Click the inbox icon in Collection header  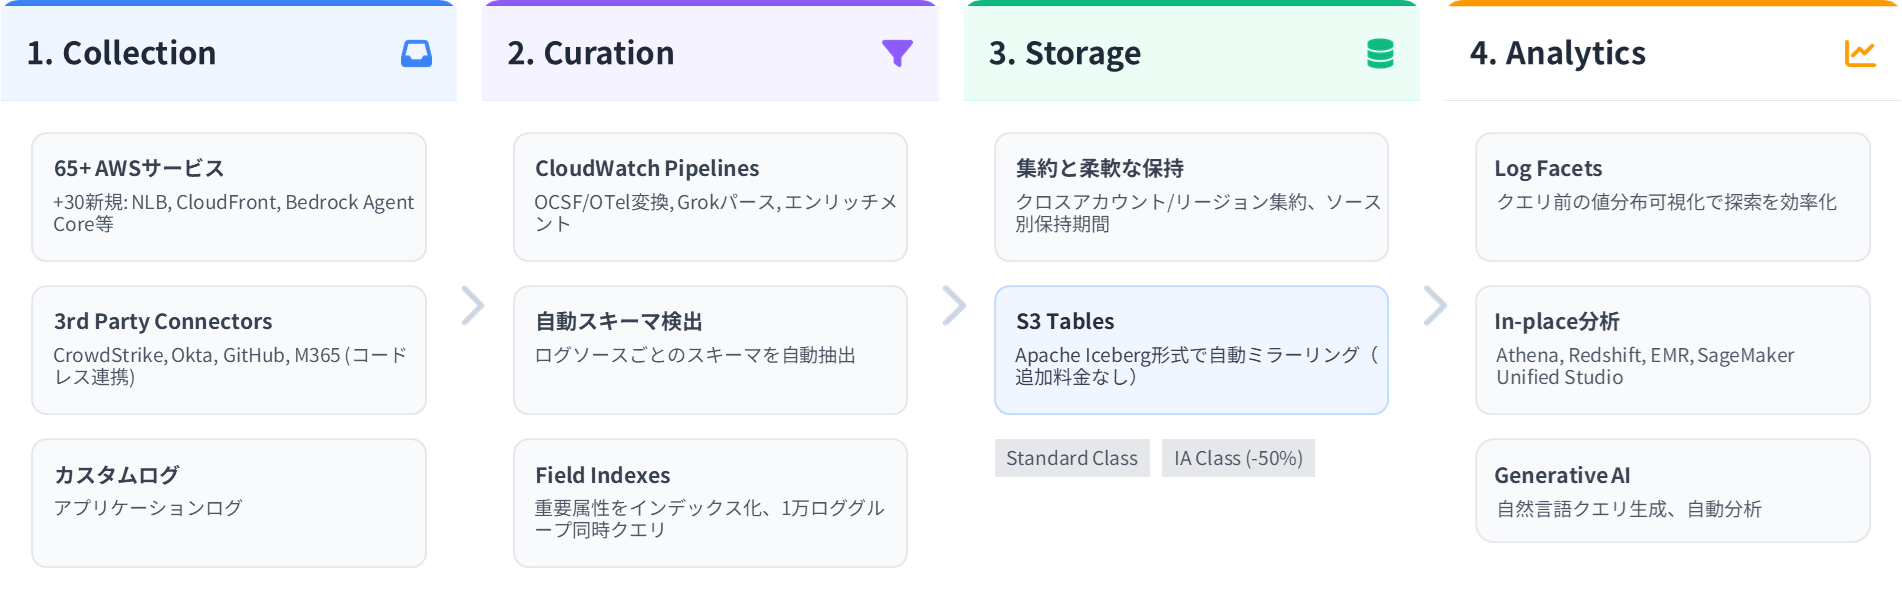click(416, 54)
